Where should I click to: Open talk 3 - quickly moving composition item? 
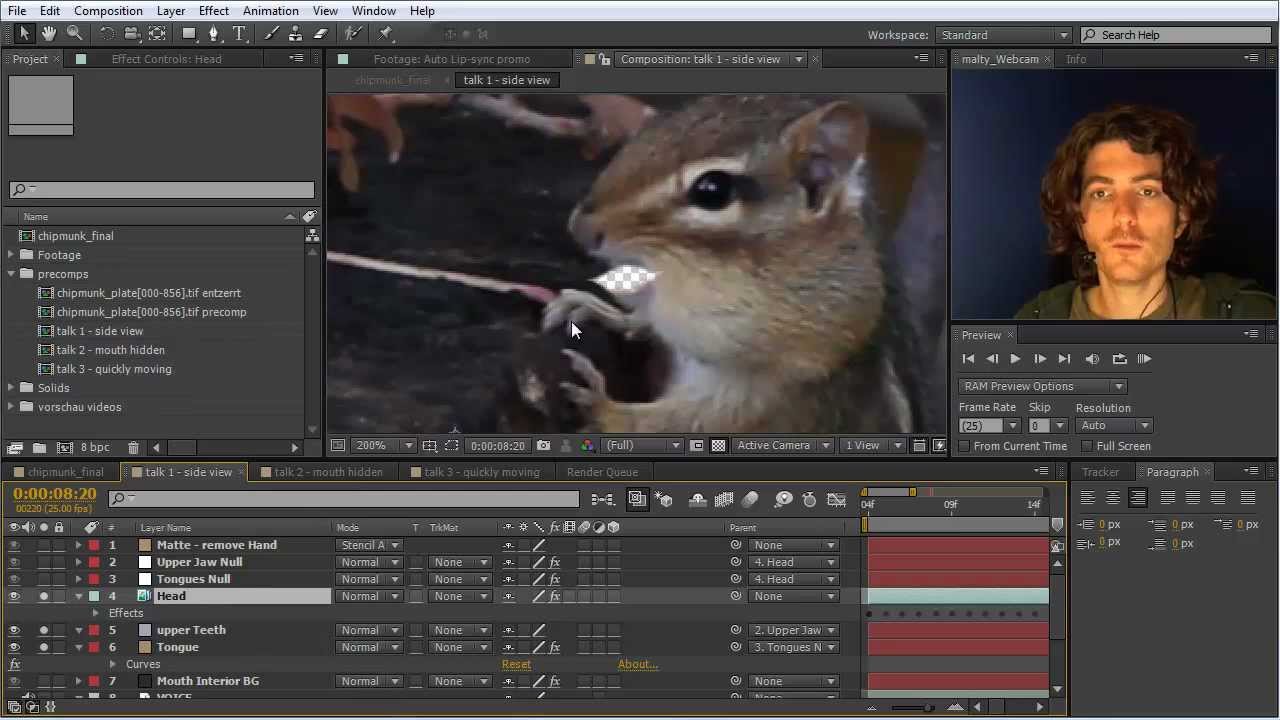[114, 369]
